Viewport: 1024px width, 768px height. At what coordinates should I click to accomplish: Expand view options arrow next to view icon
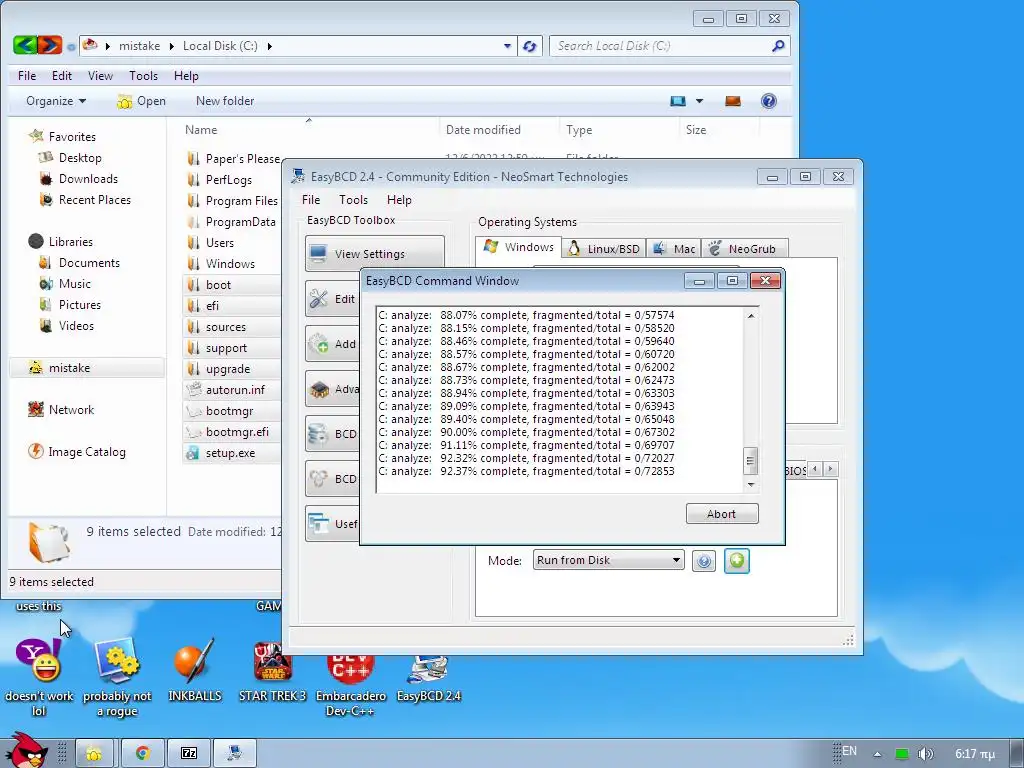pos(699,101)
